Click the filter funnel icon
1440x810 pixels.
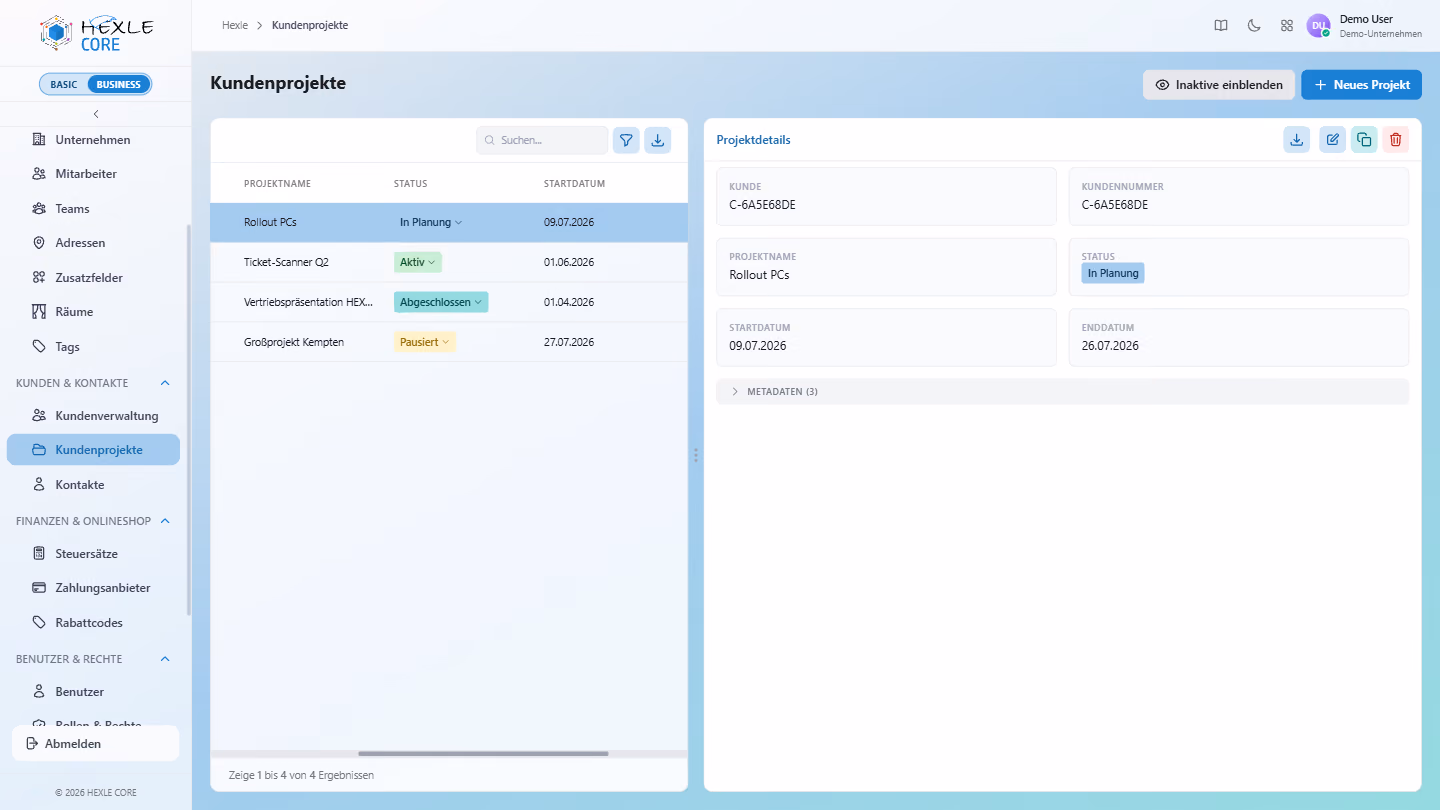[626, 140]
